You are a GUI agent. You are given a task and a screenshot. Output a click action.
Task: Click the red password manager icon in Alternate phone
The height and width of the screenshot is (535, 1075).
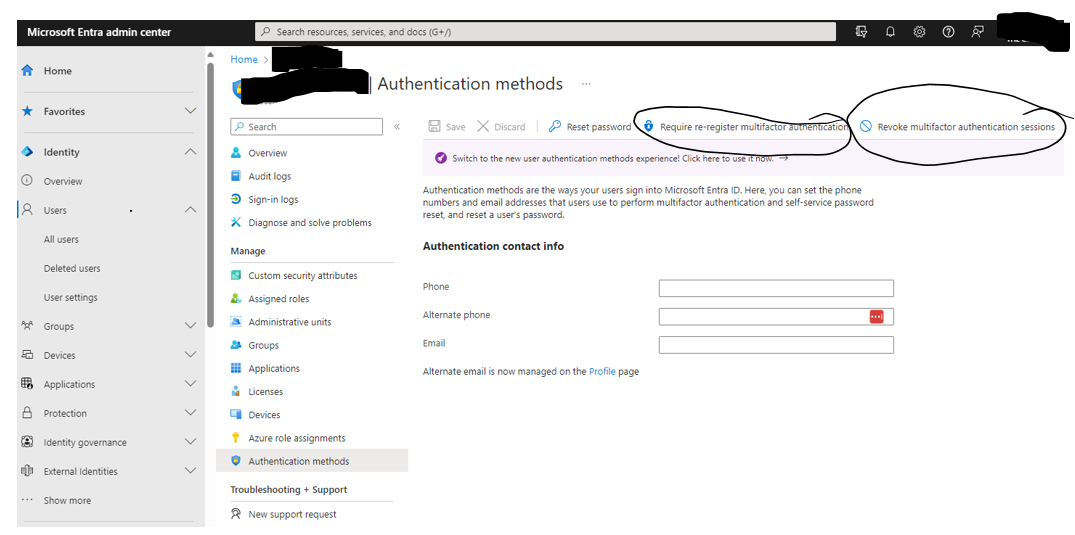(x=876, y=316)
